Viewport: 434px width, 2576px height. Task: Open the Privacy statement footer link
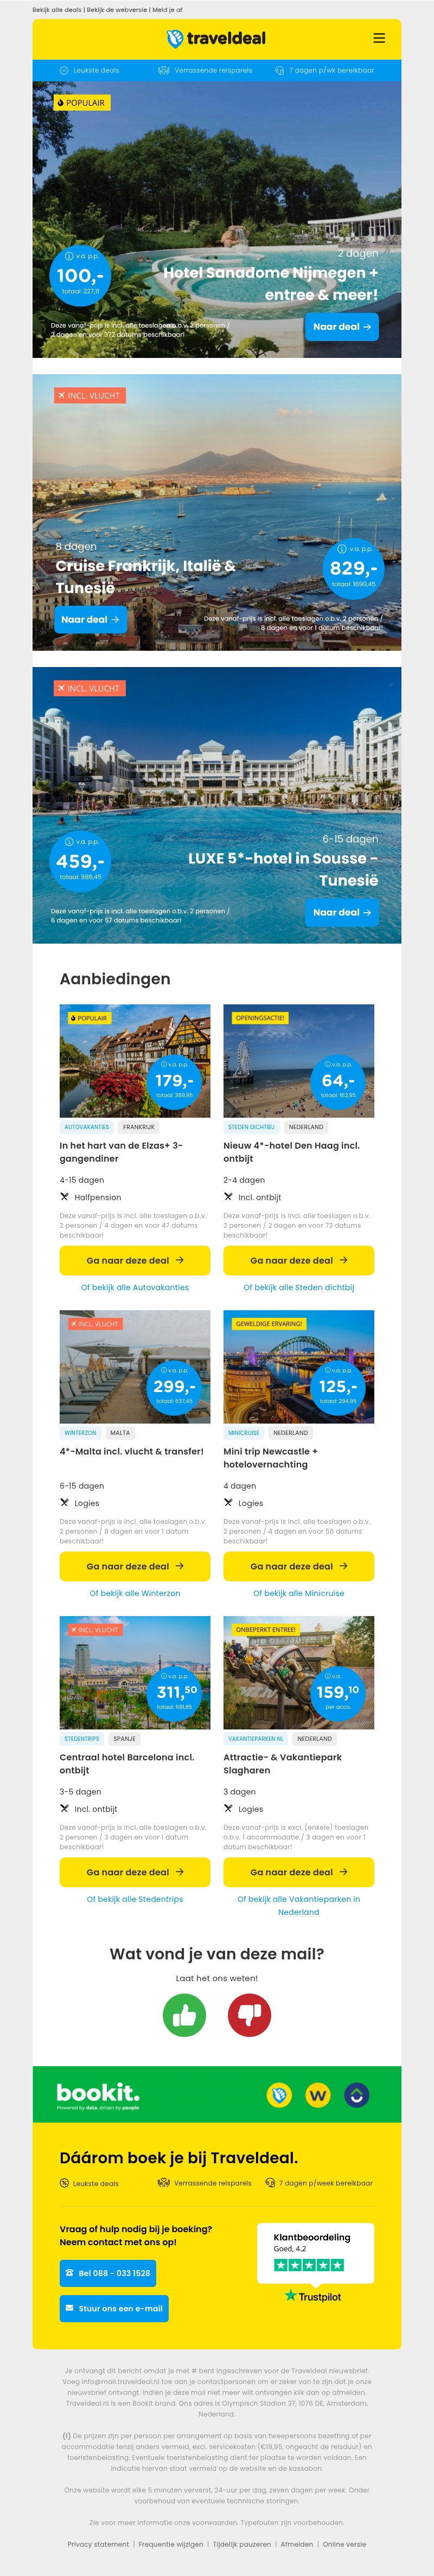tap(98, 2544)
